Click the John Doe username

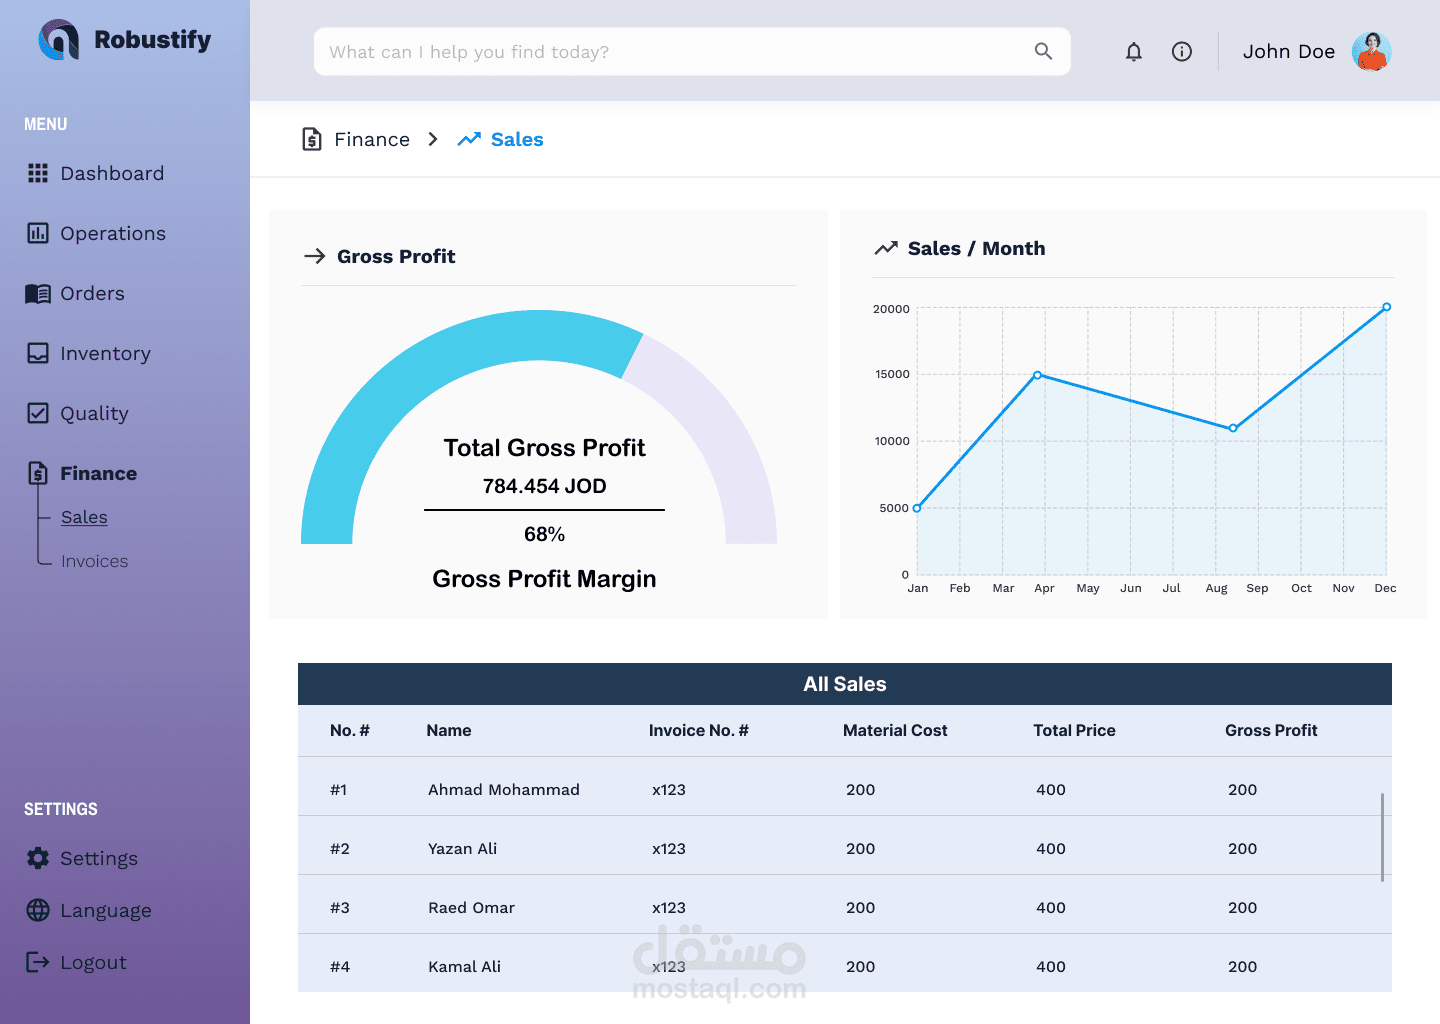tap(1289, 51)
